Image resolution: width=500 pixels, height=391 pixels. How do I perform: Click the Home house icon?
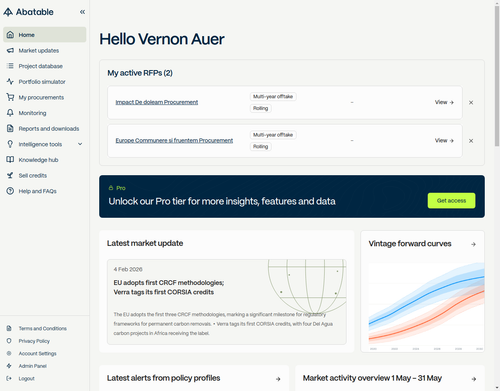pyautogui.click(x=10, y=35)
